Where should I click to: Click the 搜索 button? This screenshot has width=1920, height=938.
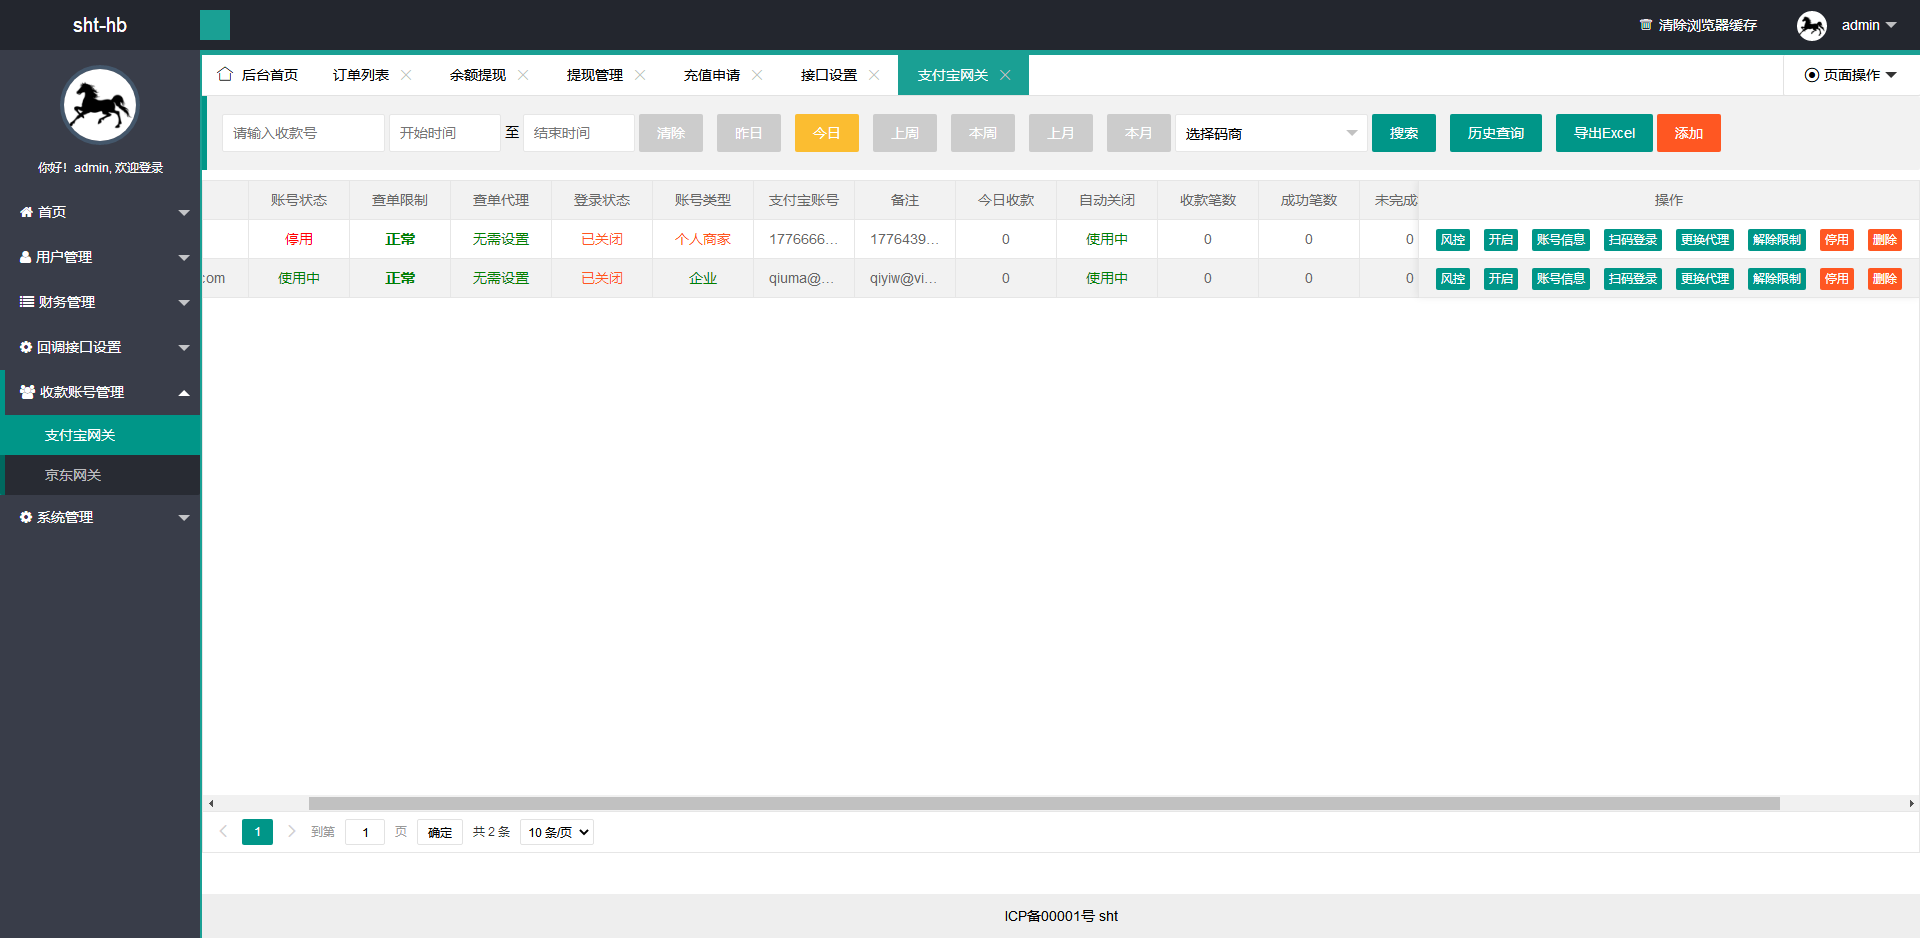click(x=1403, y=133)
